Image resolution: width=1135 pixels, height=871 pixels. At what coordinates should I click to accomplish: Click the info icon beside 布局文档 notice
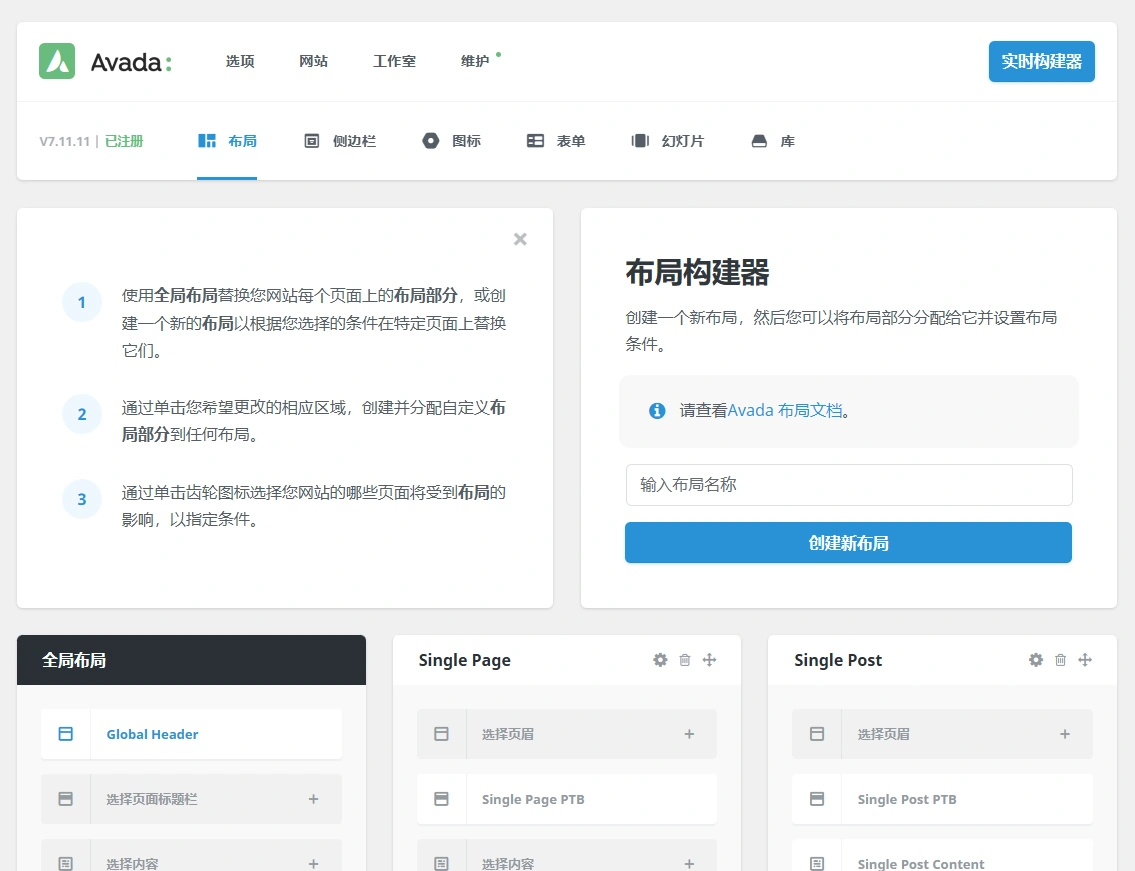657,411
